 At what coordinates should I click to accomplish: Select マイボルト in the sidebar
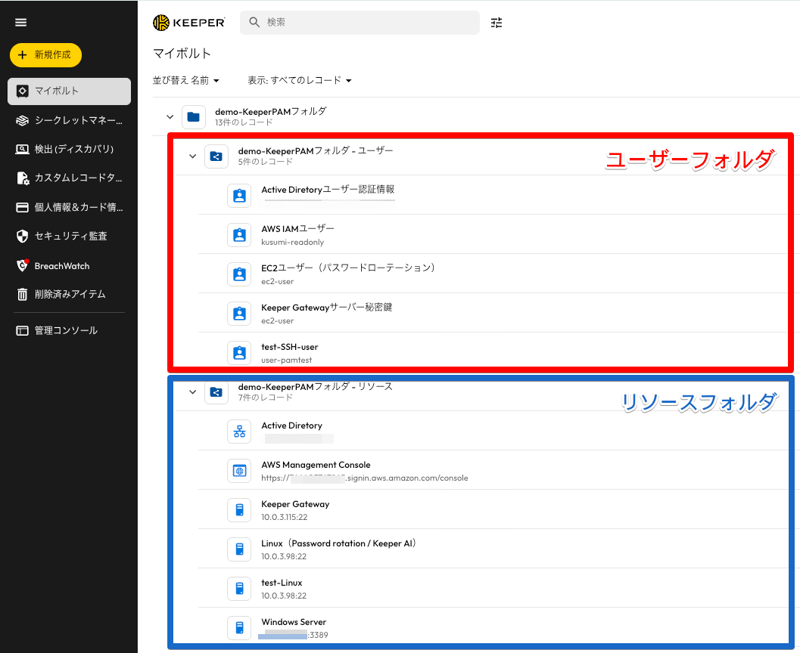(69, 91)
